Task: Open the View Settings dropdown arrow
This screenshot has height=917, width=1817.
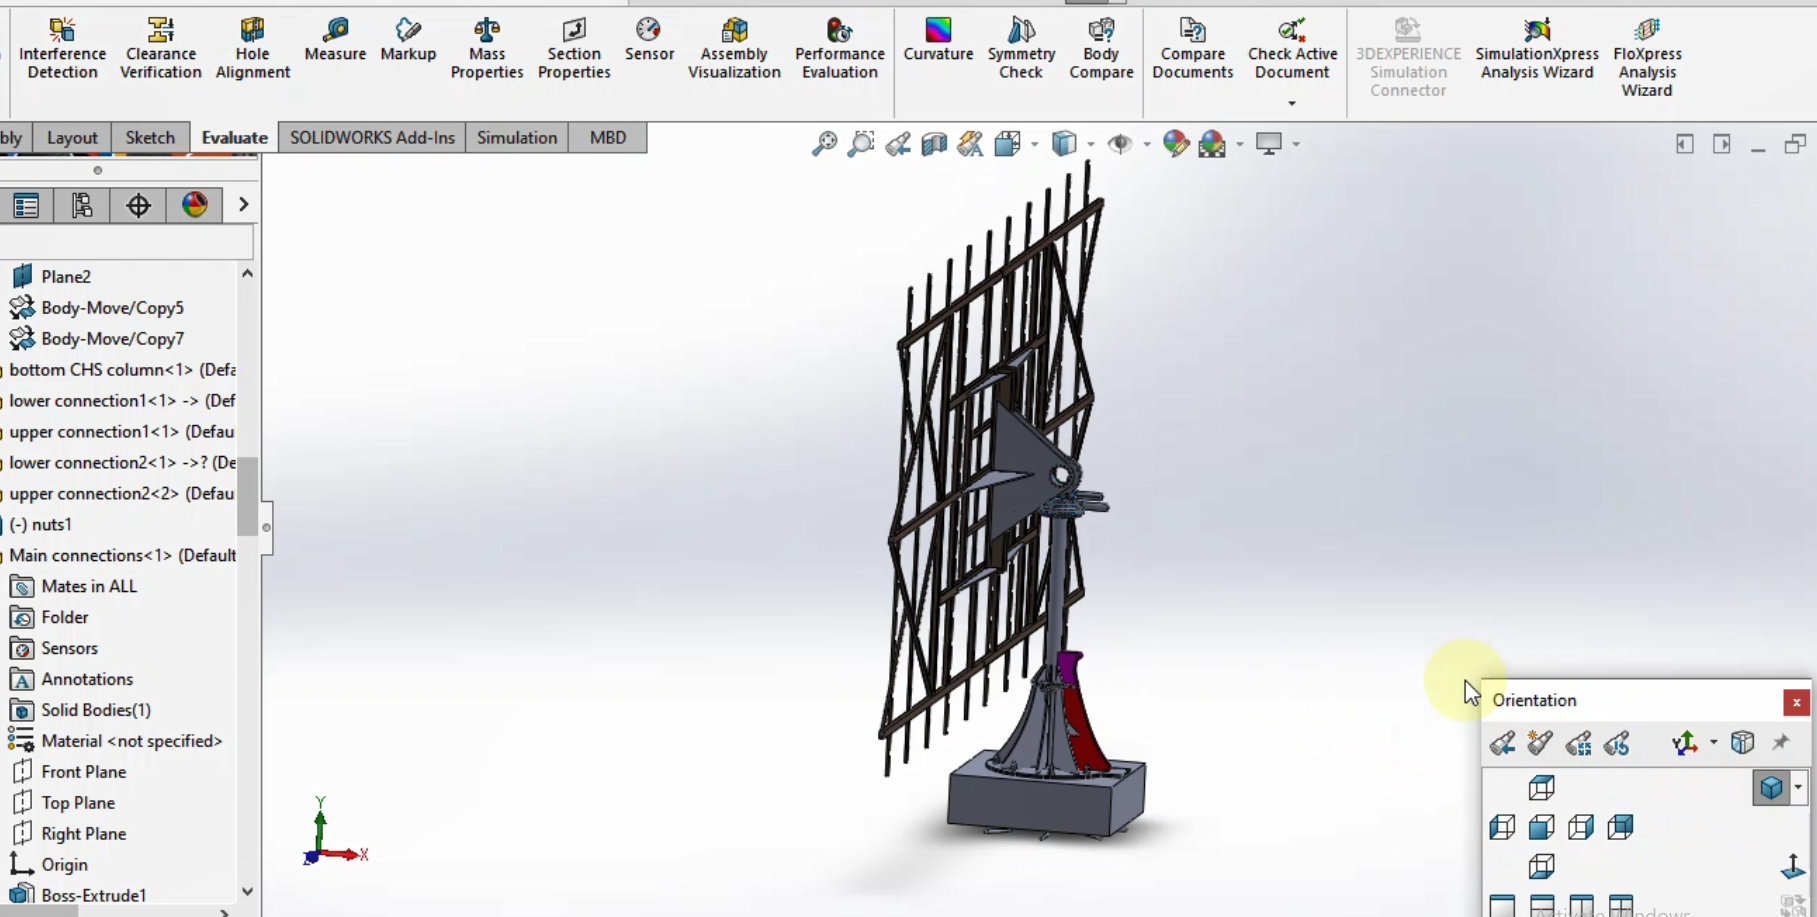Action: tap(1296, 144)
